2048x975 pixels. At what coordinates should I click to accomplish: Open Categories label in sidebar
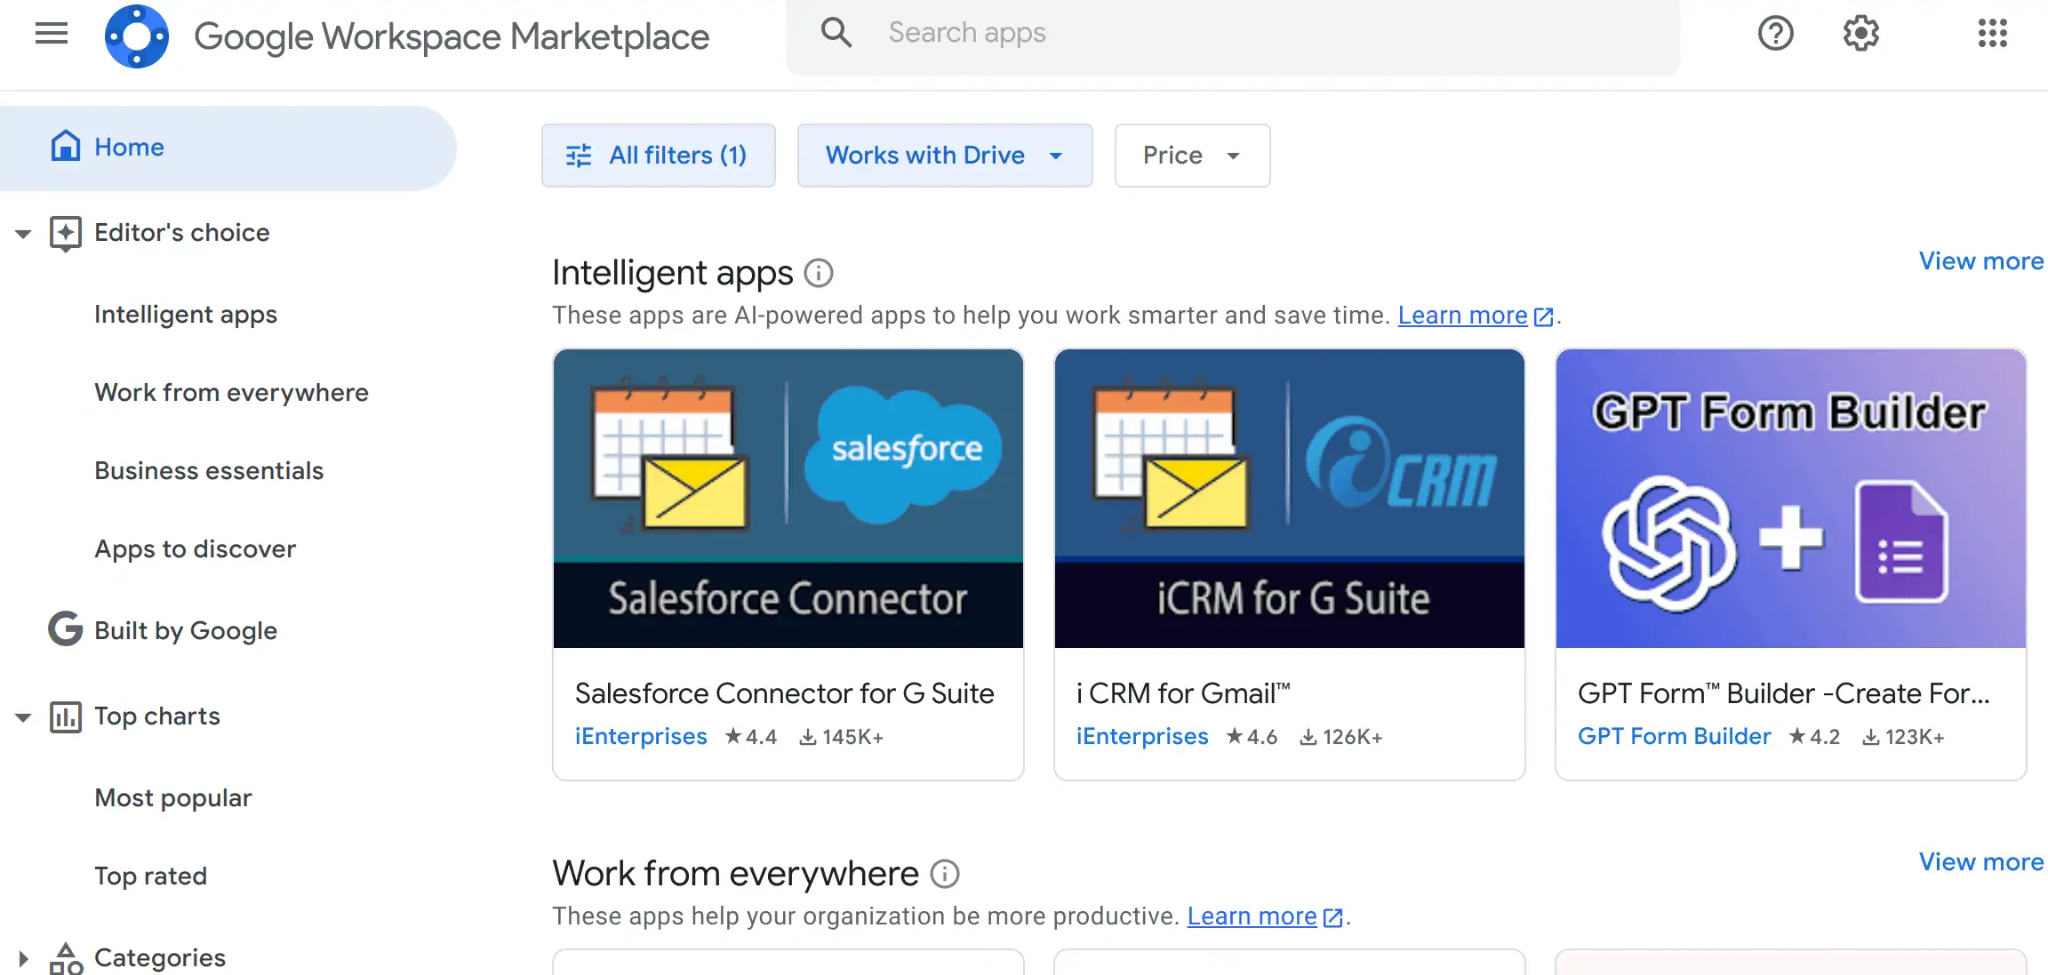click(x=160, y=958)
